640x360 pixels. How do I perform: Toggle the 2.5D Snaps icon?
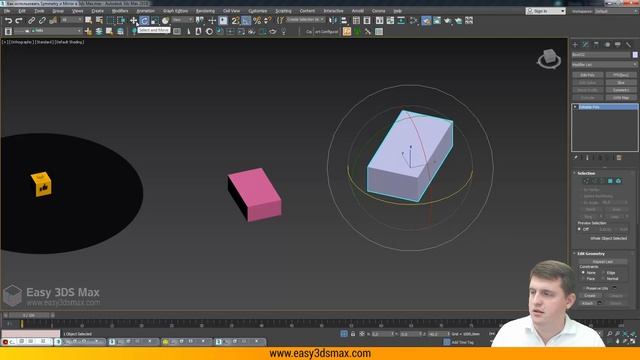click(x=236, y=20)
